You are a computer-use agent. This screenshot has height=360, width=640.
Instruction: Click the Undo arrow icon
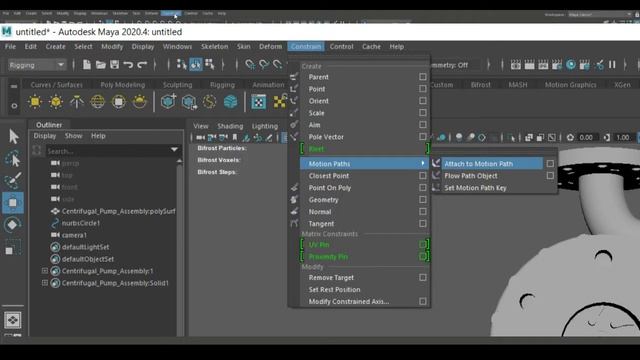pos(128,64)
